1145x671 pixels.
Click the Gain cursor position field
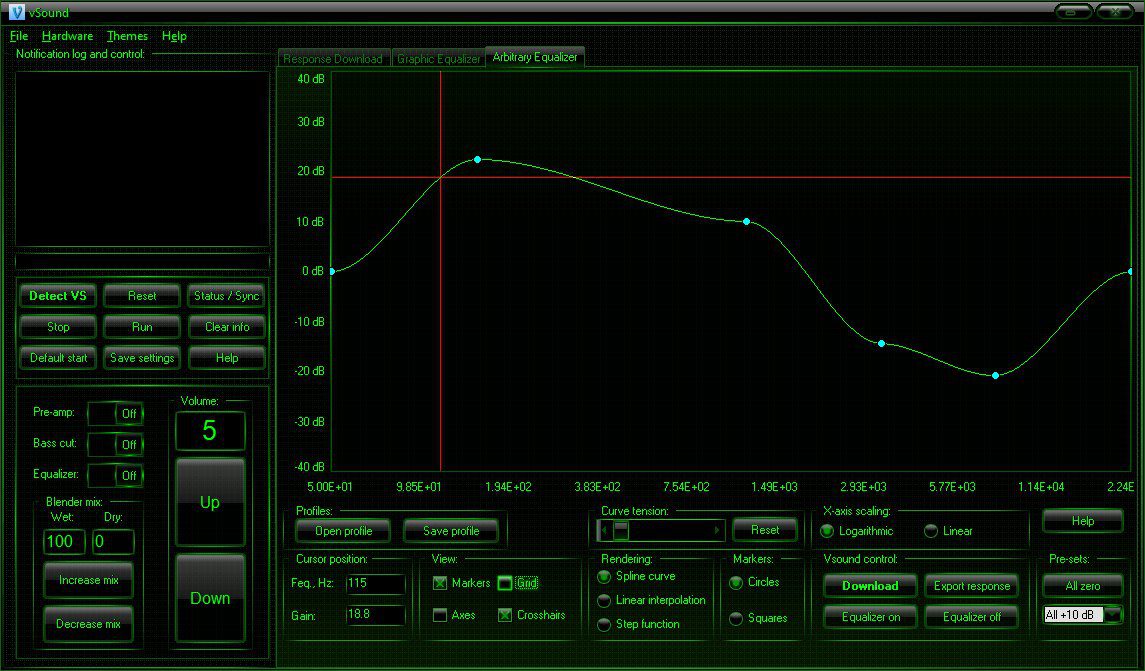[x=375, y=614]
